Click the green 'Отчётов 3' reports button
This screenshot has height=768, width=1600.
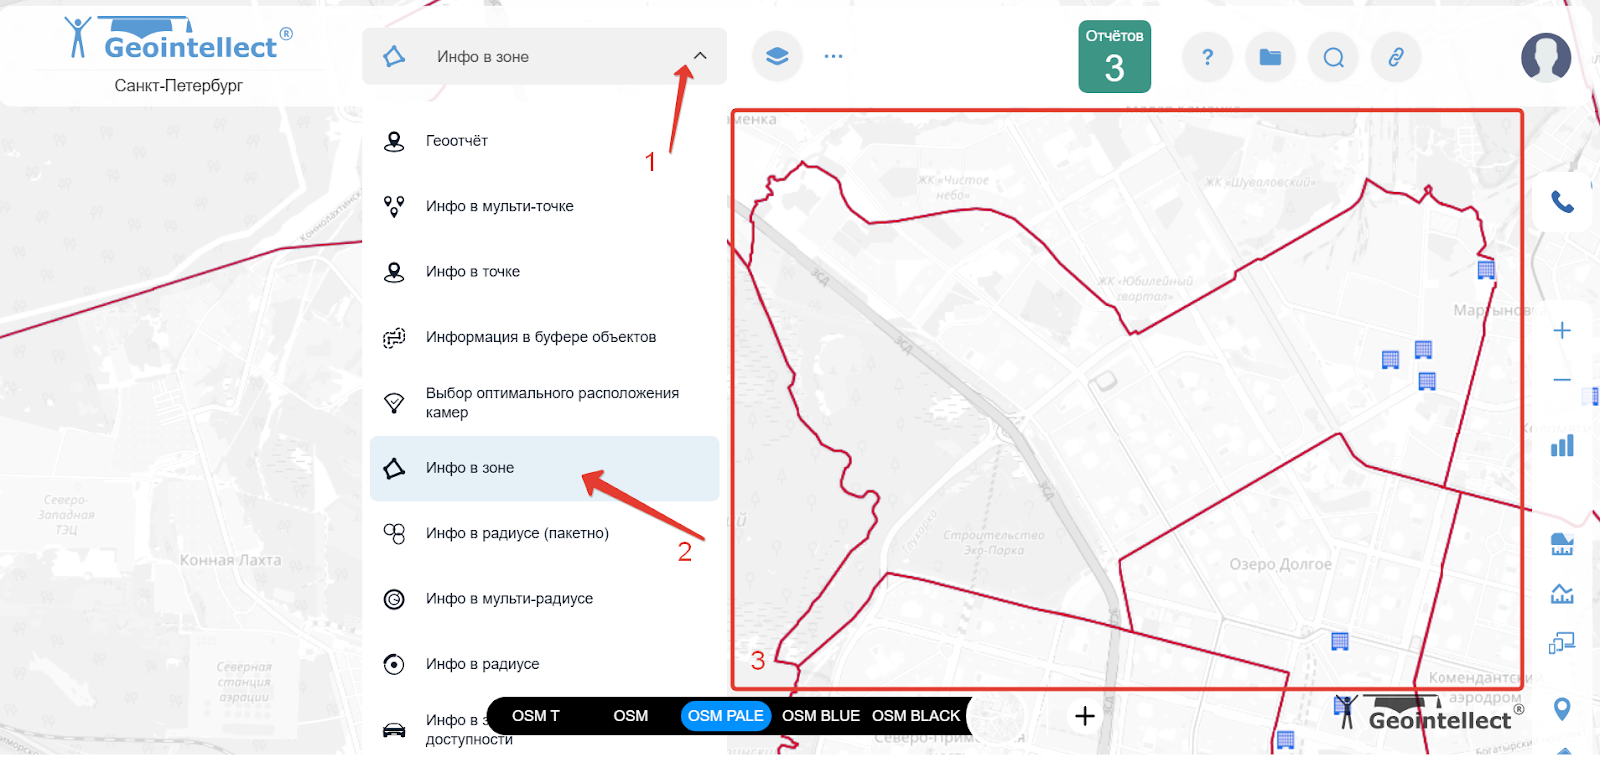pos(1114,57)
